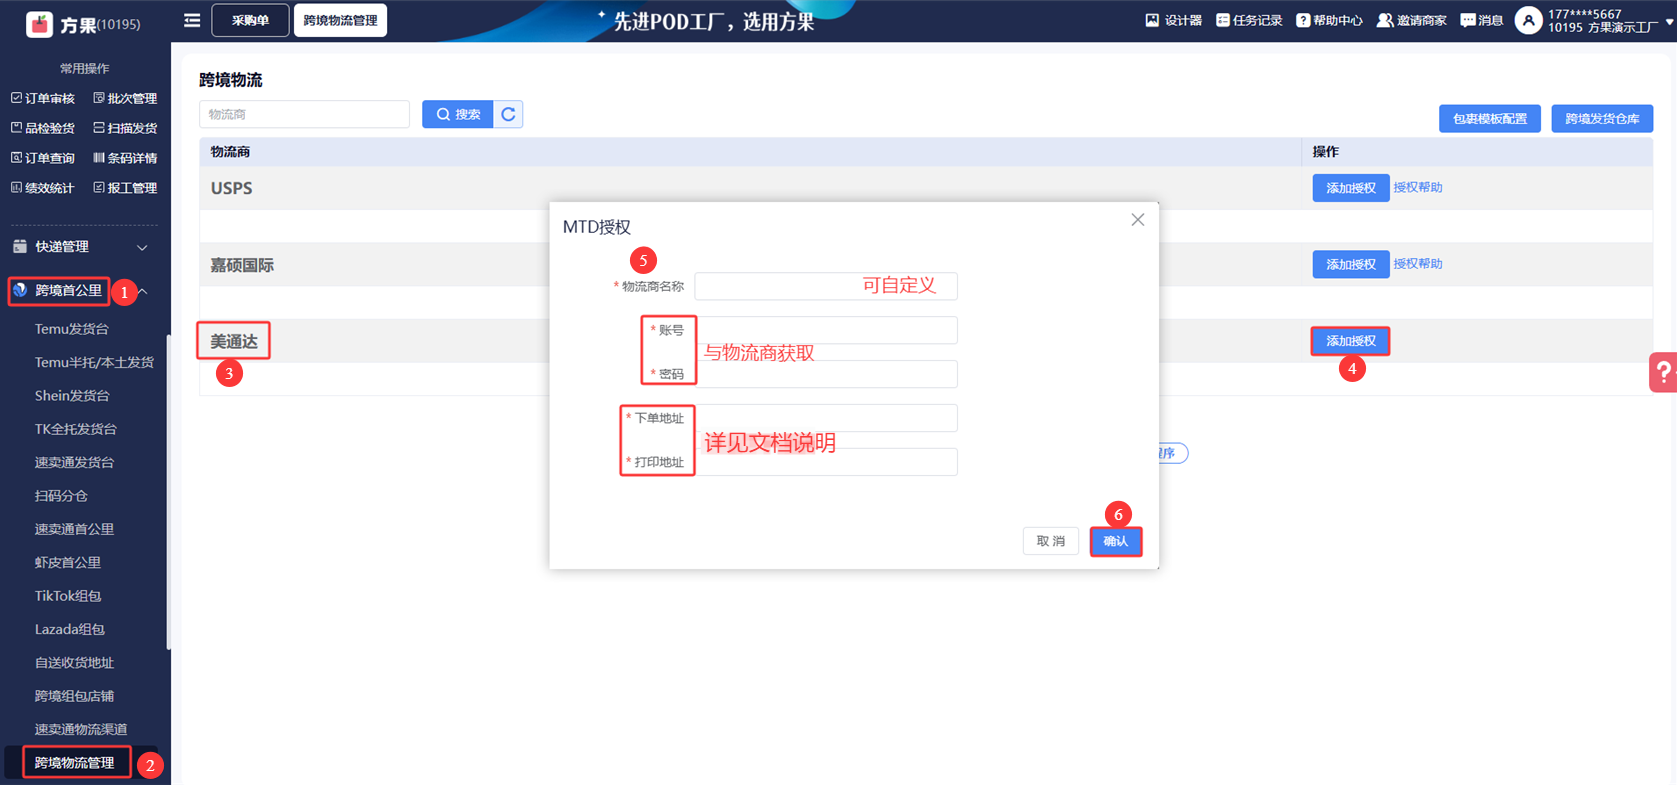This screenshot has height=786, width=1677.
Task: Go to 跨境组包店铺
Action: [x=75, y=696]
